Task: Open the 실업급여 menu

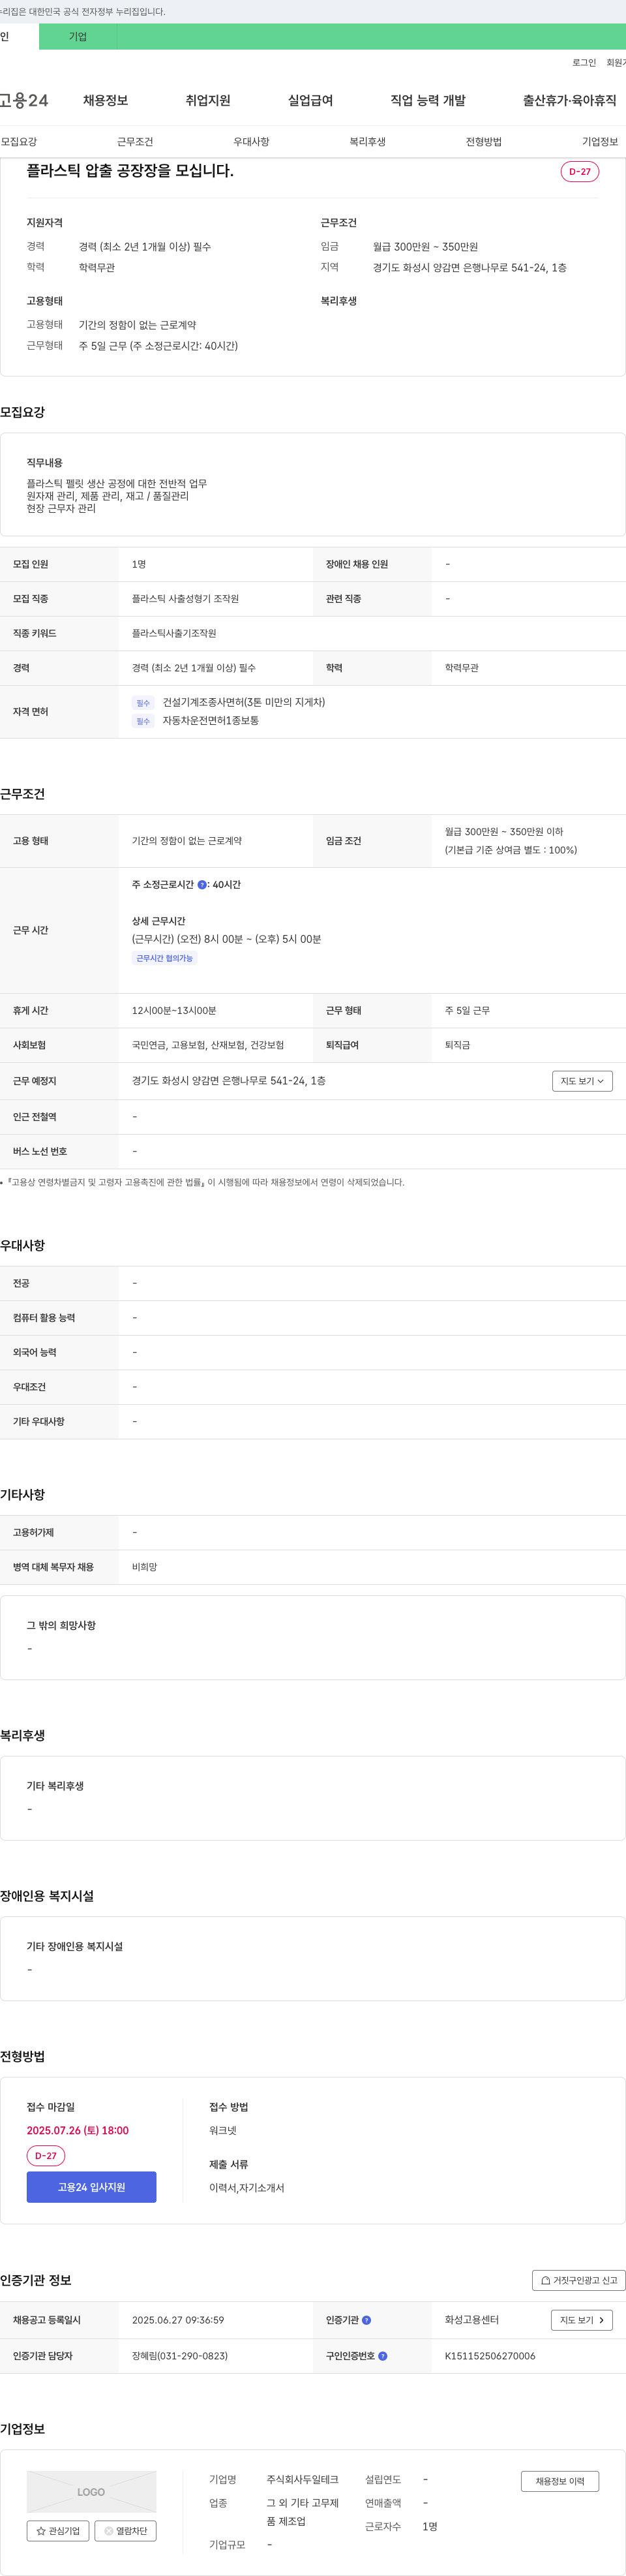Action: click(310, 100)
